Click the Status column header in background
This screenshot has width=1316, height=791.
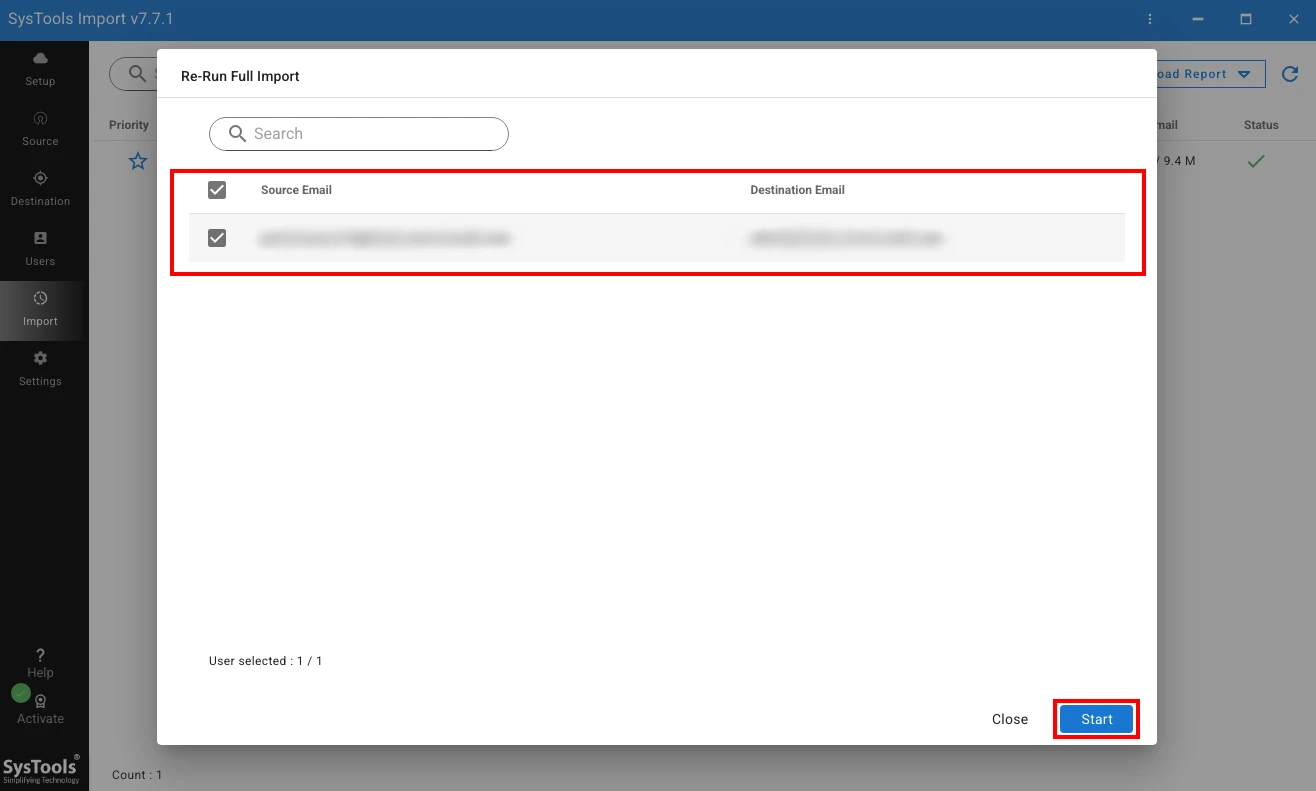(x=1261, y=125)
